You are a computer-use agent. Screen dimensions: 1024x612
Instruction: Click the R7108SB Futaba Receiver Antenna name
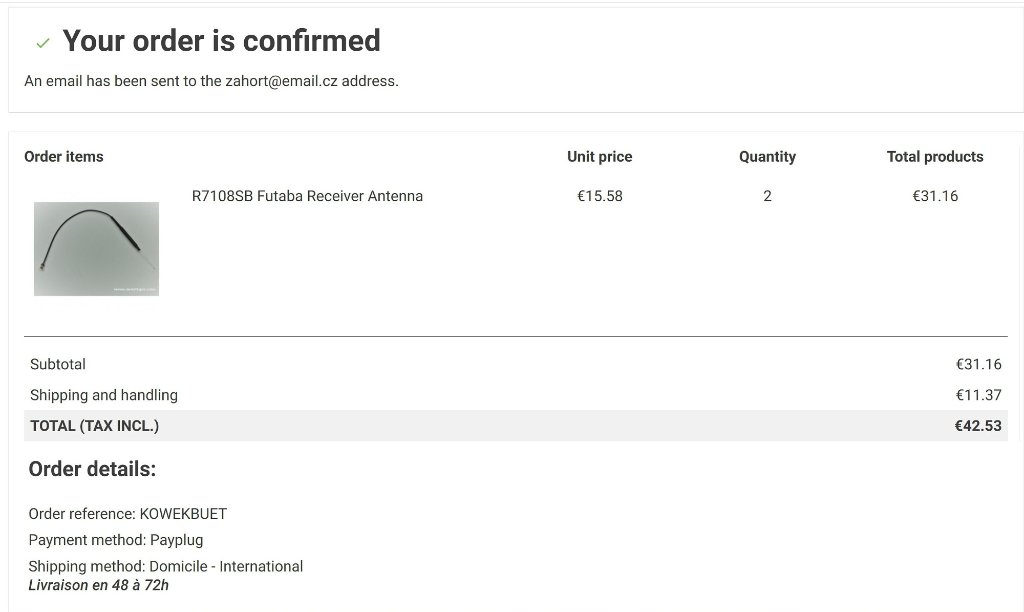point(307,196)
